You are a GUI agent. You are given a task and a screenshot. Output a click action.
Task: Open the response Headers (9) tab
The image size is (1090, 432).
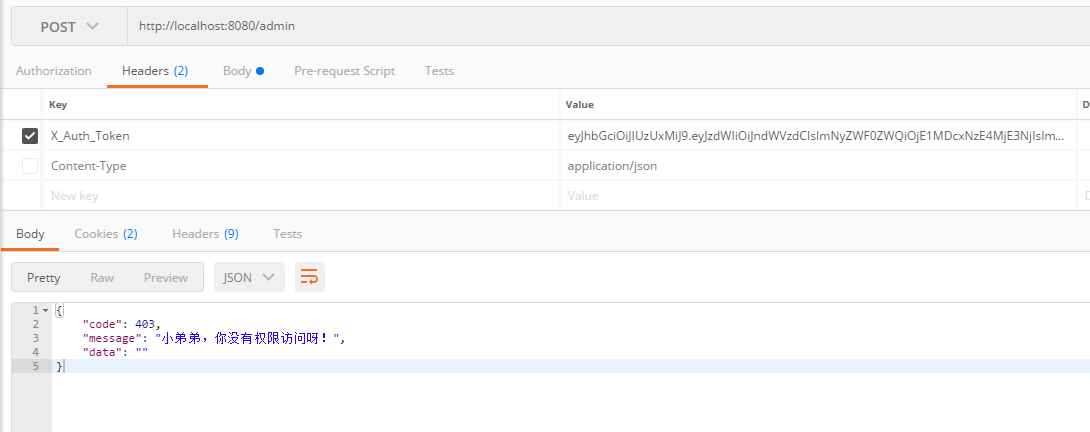click(205, 234)
